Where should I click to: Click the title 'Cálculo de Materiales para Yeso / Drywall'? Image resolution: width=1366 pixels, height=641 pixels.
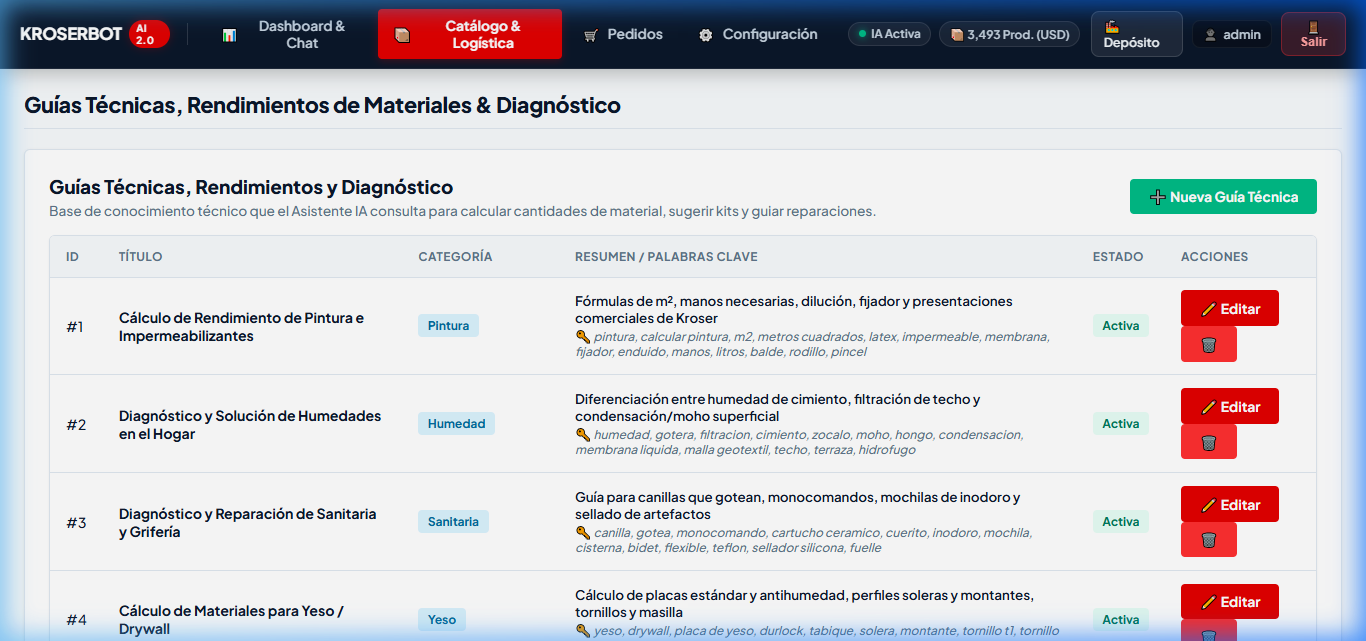[x=231, y=620]
